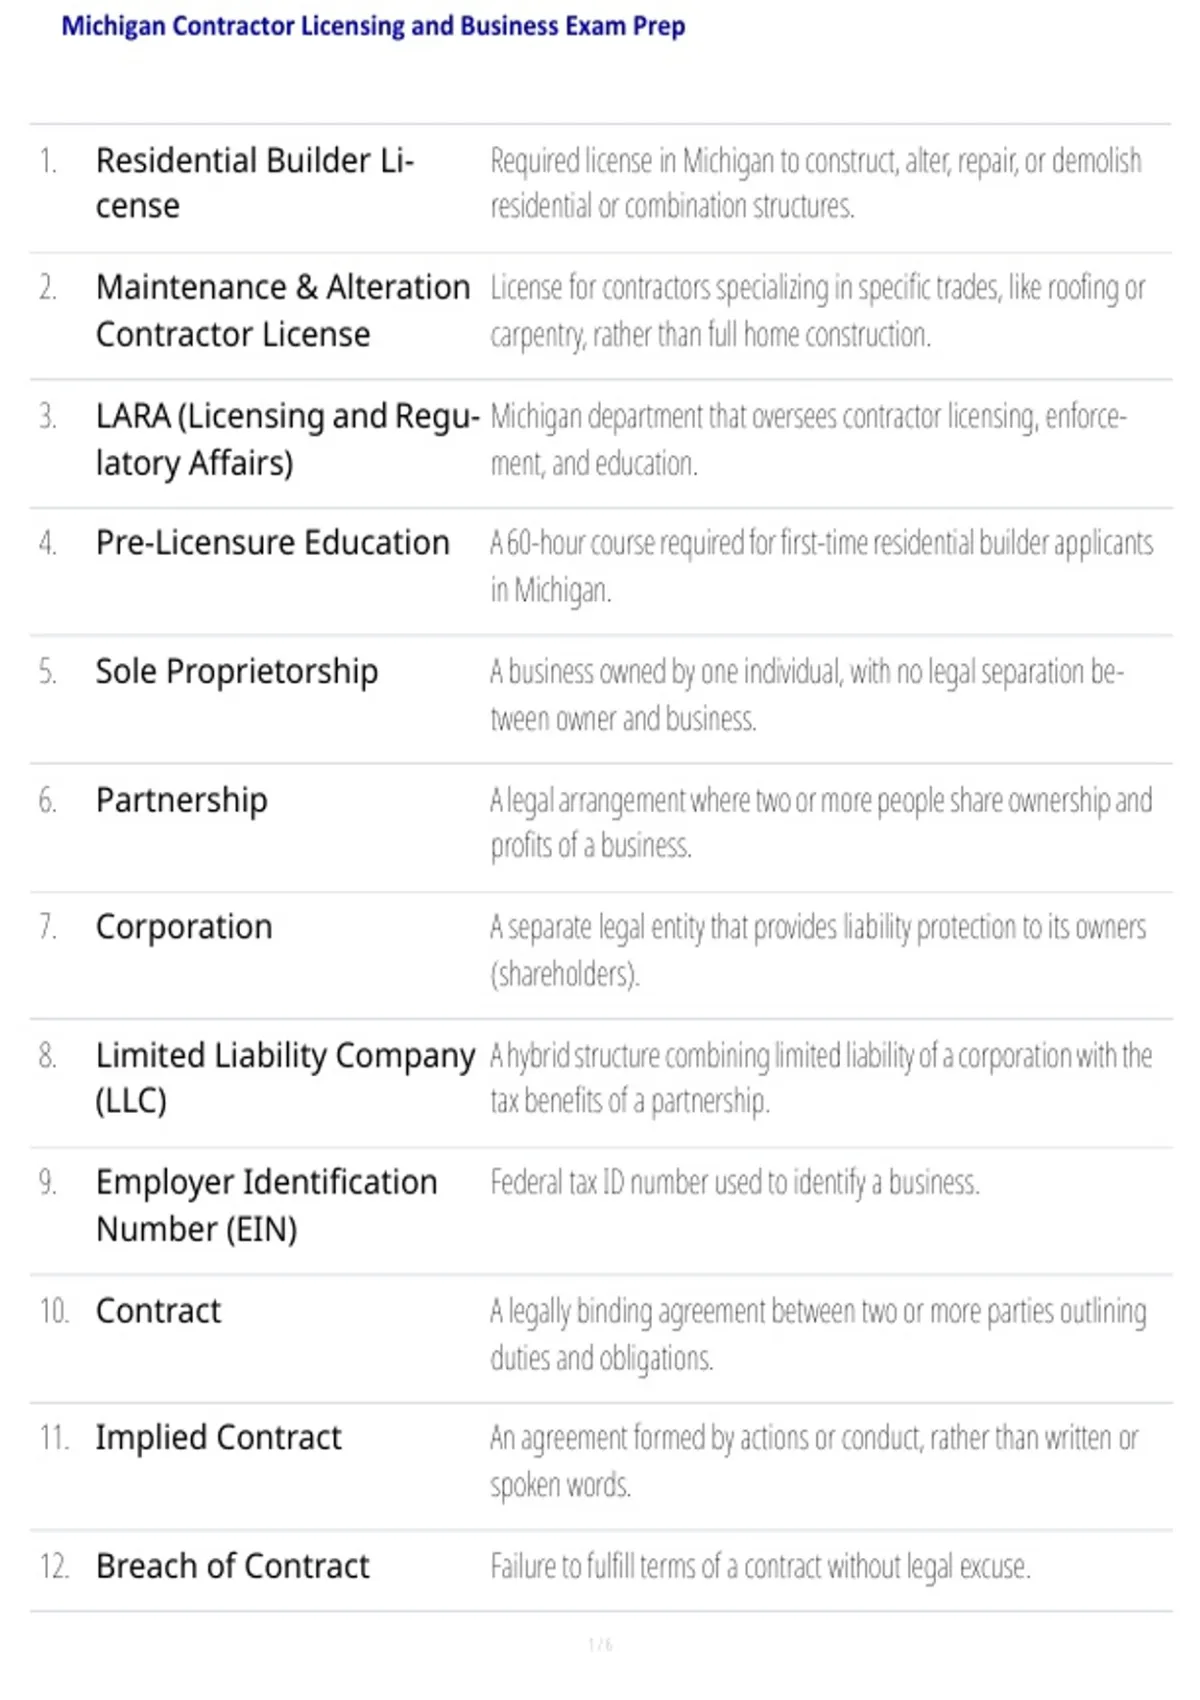The width and height of the screenshot is (1200, 1700).
Task: Click Employer Identification Number (EIN) term
Action: point(266,1205)
